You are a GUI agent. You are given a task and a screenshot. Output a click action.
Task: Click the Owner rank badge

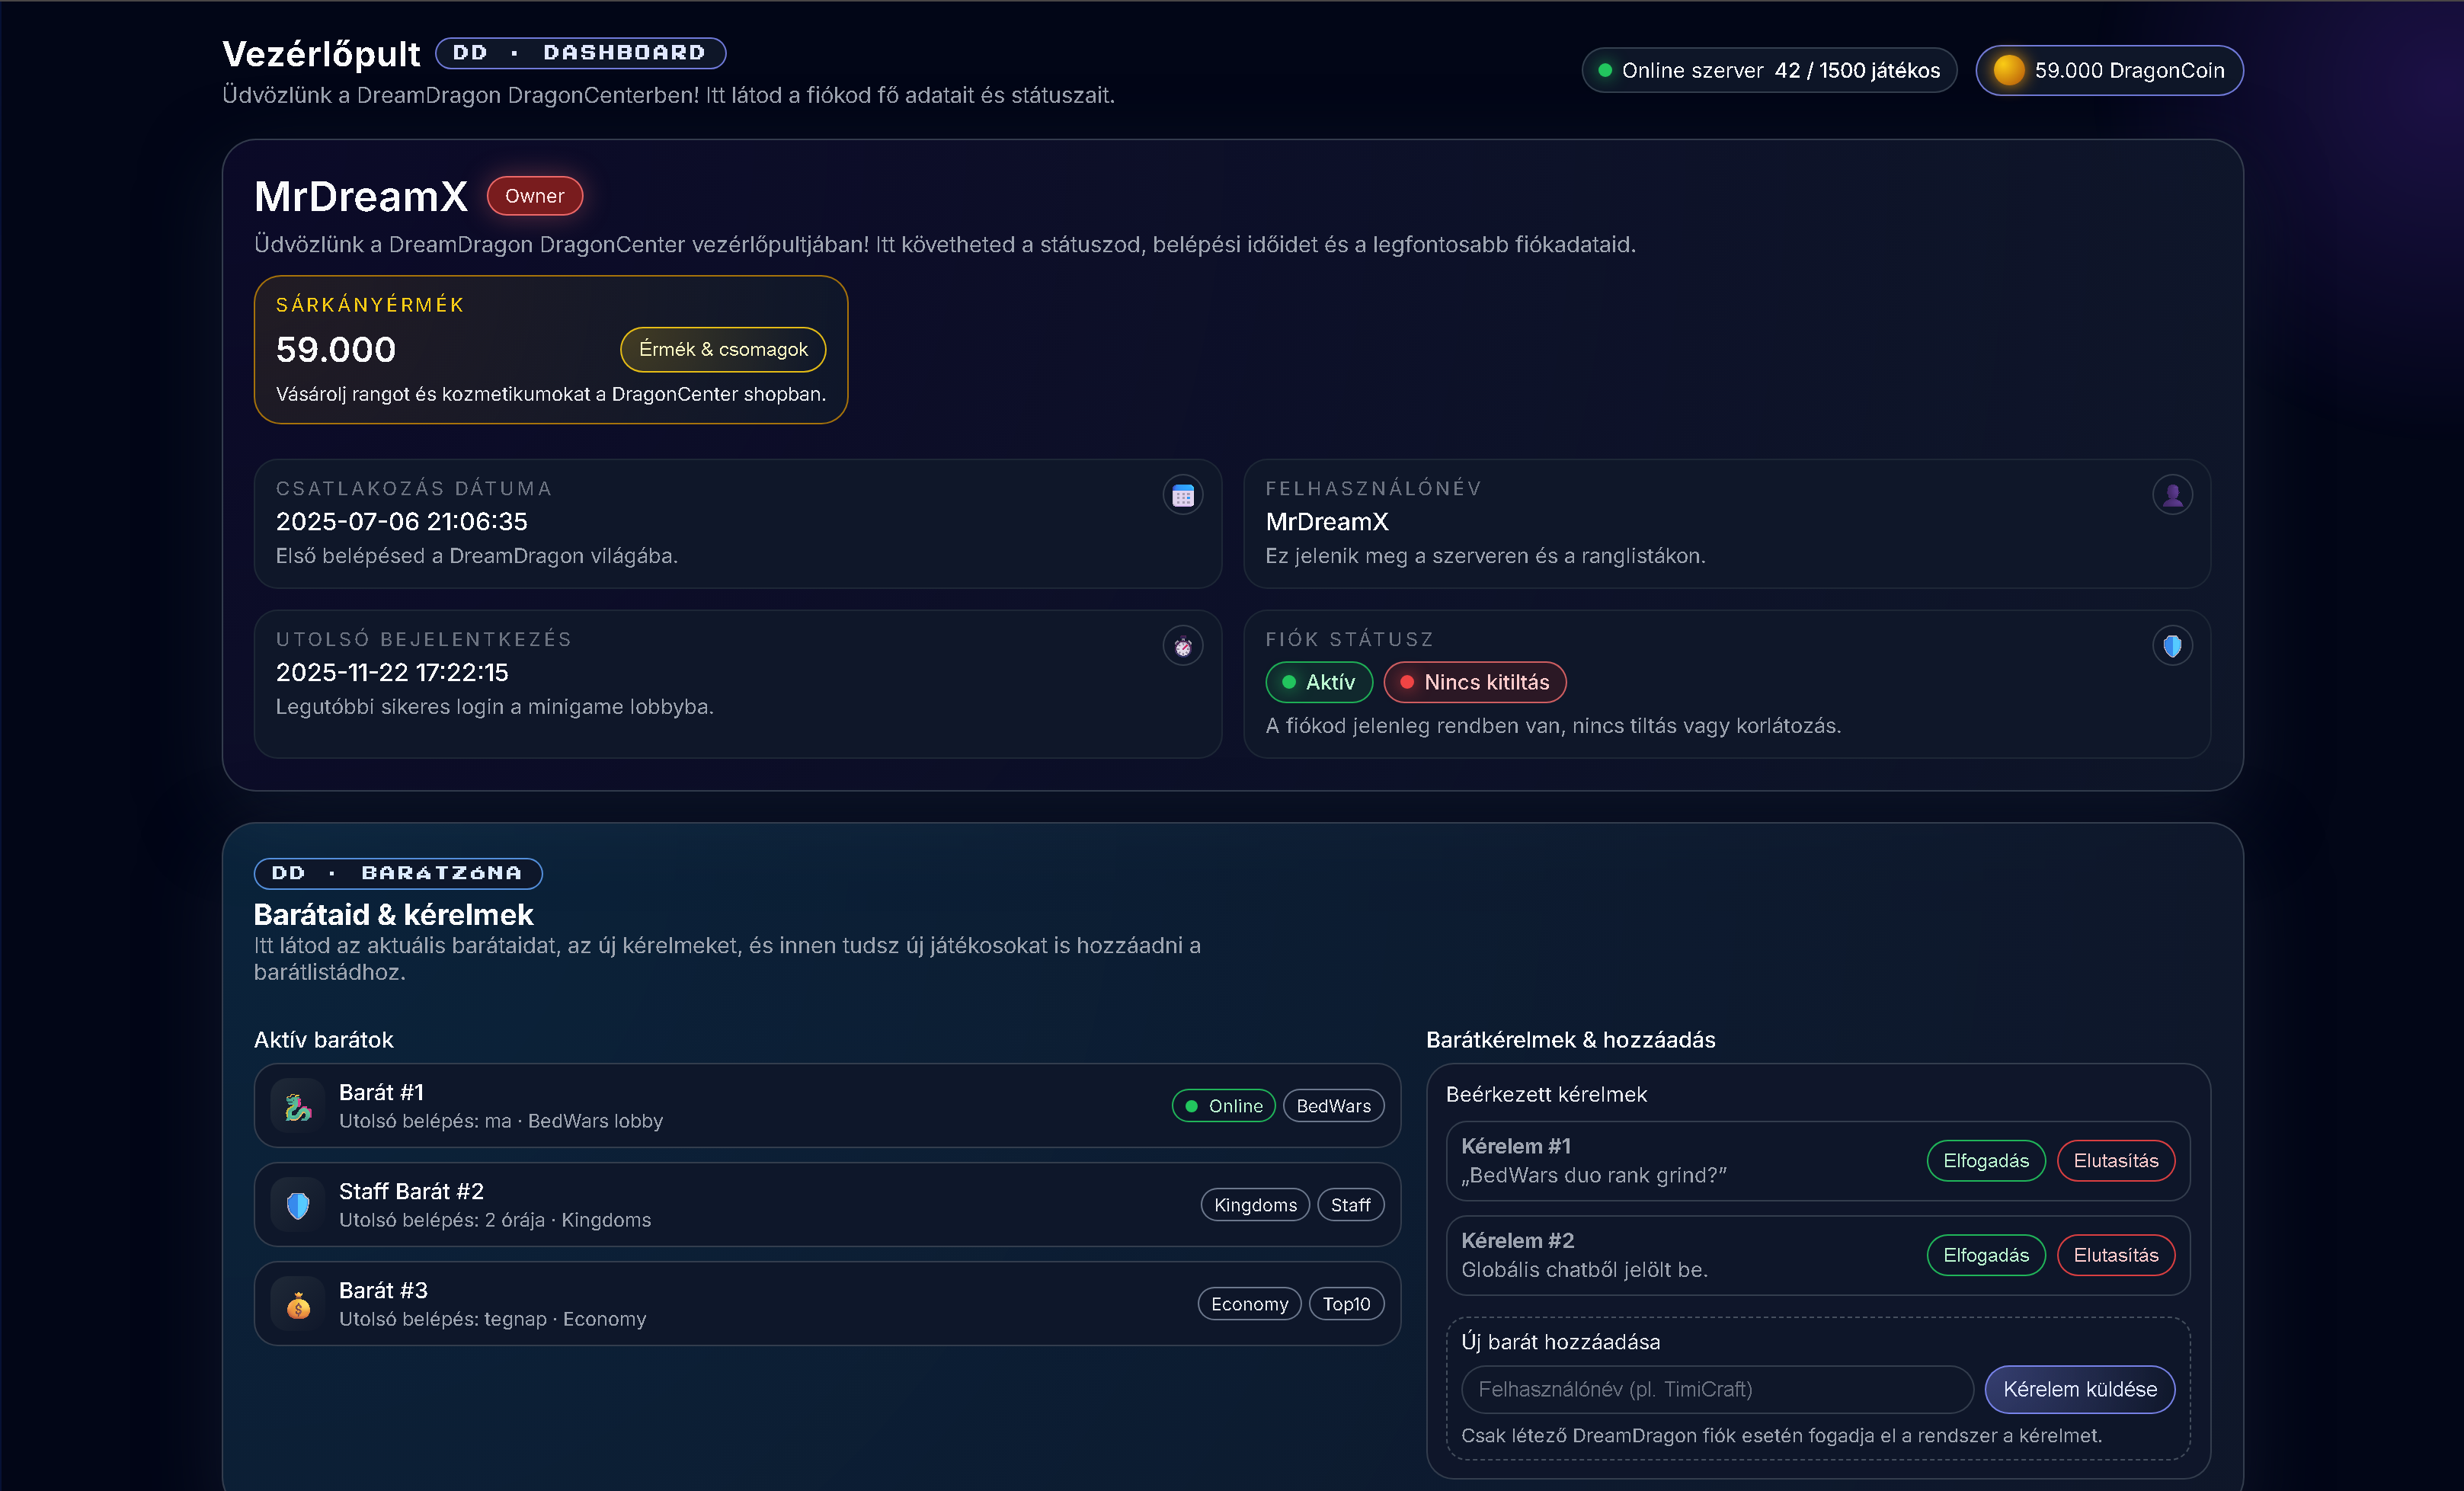[x=534, y=196]
